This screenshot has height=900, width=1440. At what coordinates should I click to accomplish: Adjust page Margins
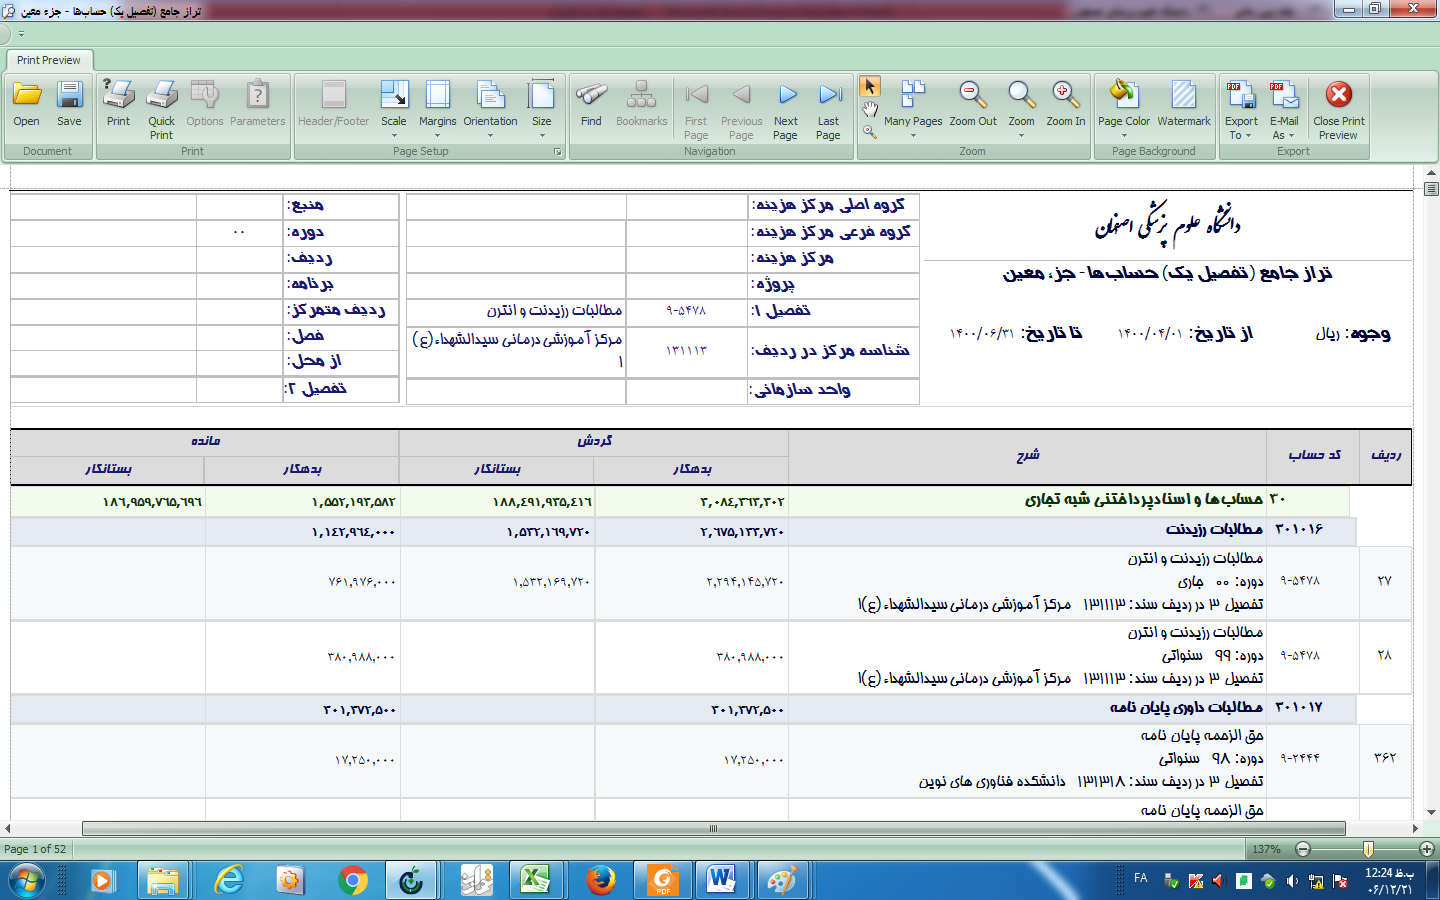coord(437,109)
